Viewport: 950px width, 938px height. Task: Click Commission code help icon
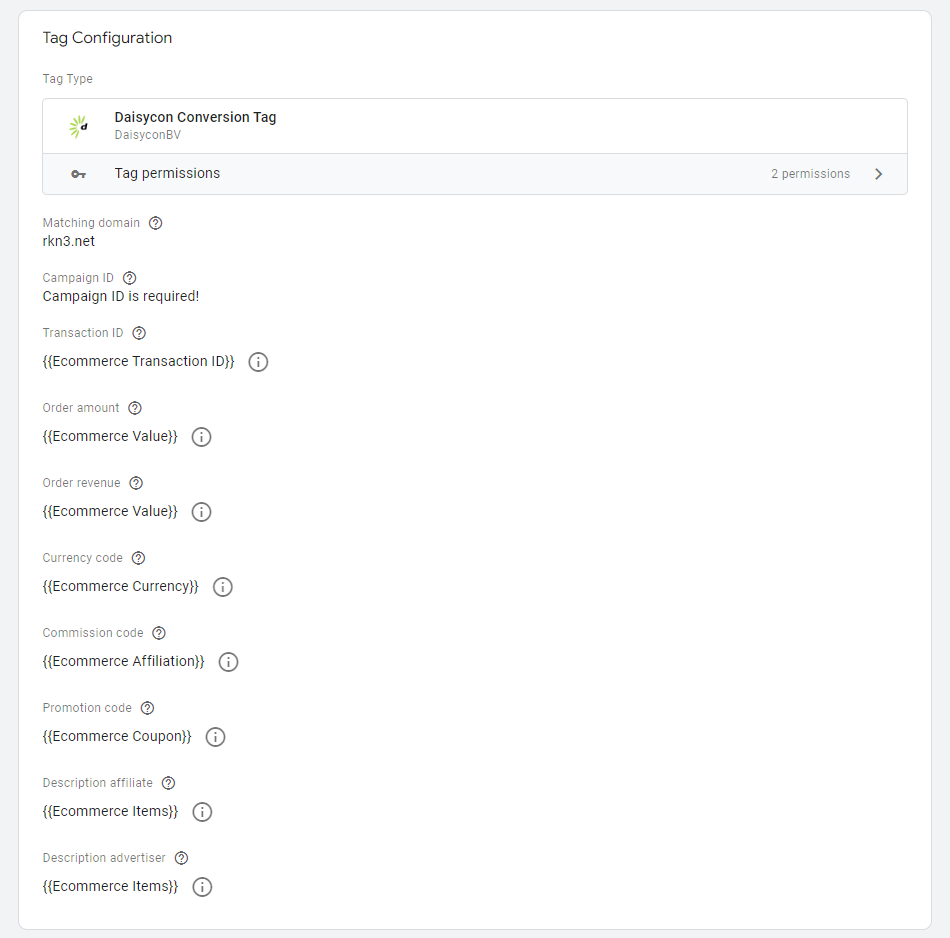pos(159,633)
